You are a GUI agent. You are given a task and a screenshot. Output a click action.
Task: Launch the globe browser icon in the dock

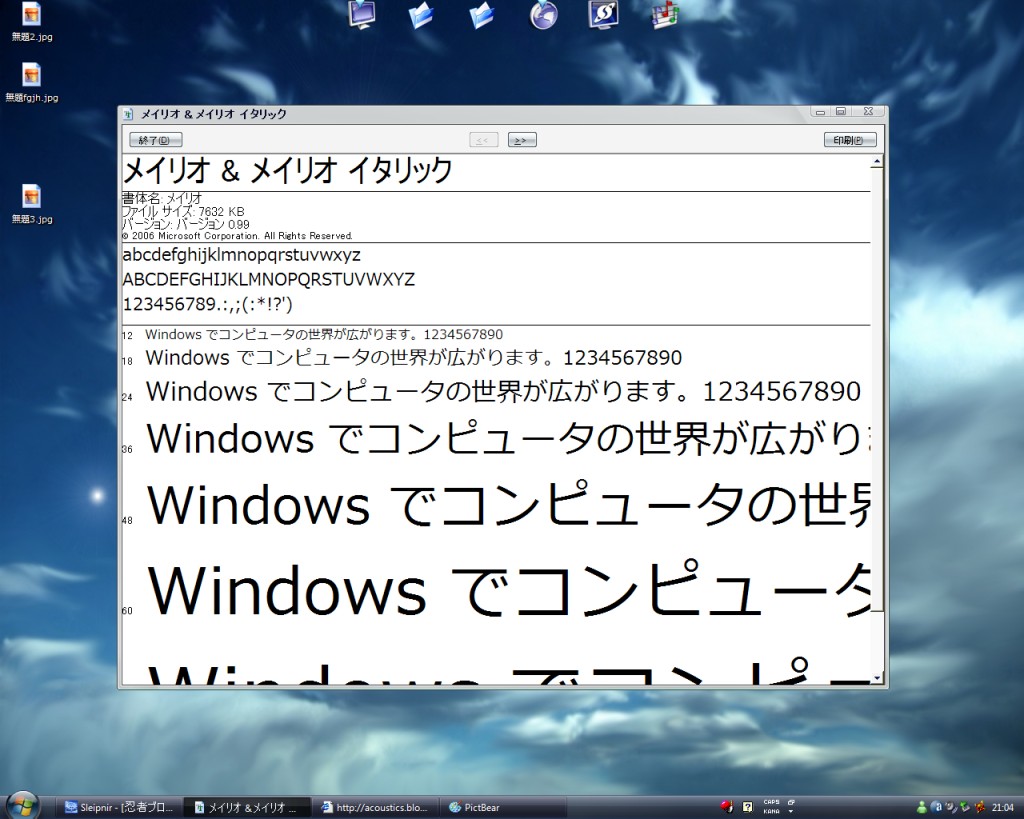click(x=543, y=15)
